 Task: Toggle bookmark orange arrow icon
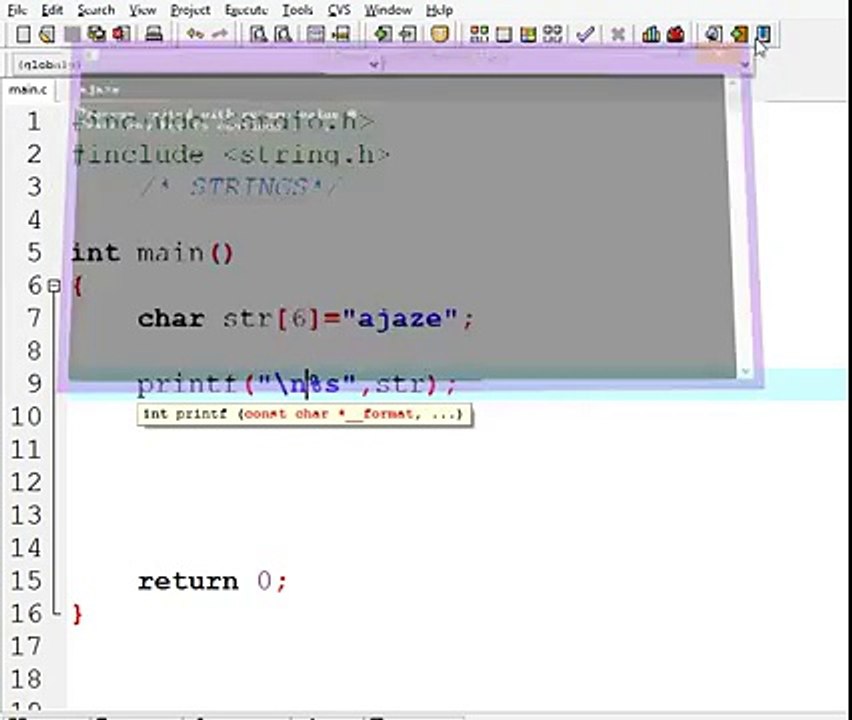(739, 34)
